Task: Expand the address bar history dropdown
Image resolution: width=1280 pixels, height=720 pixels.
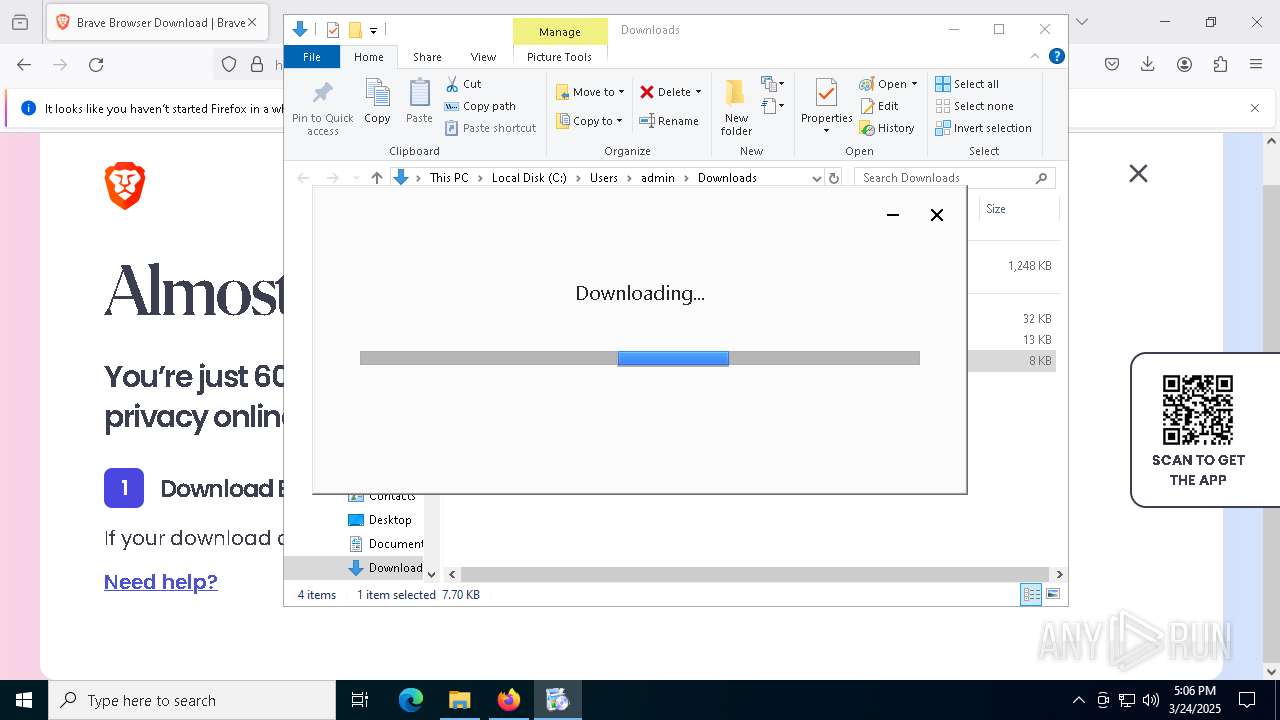Action: coord(816,178)
